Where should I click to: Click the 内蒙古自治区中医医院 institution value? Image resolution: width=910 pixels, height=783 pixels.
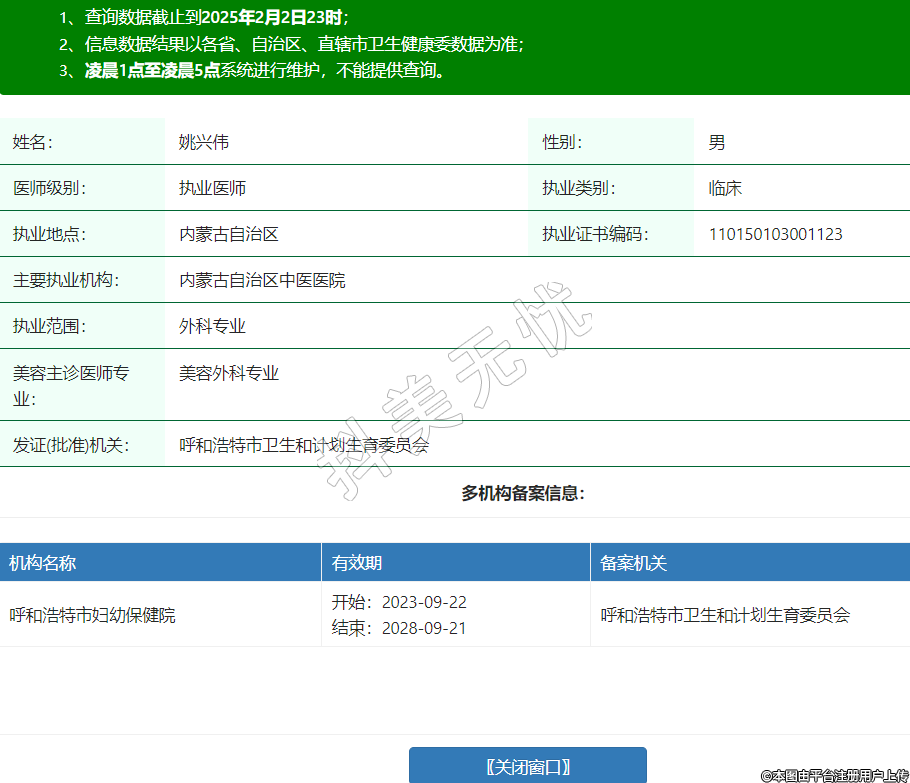click(x=262, y=280)
